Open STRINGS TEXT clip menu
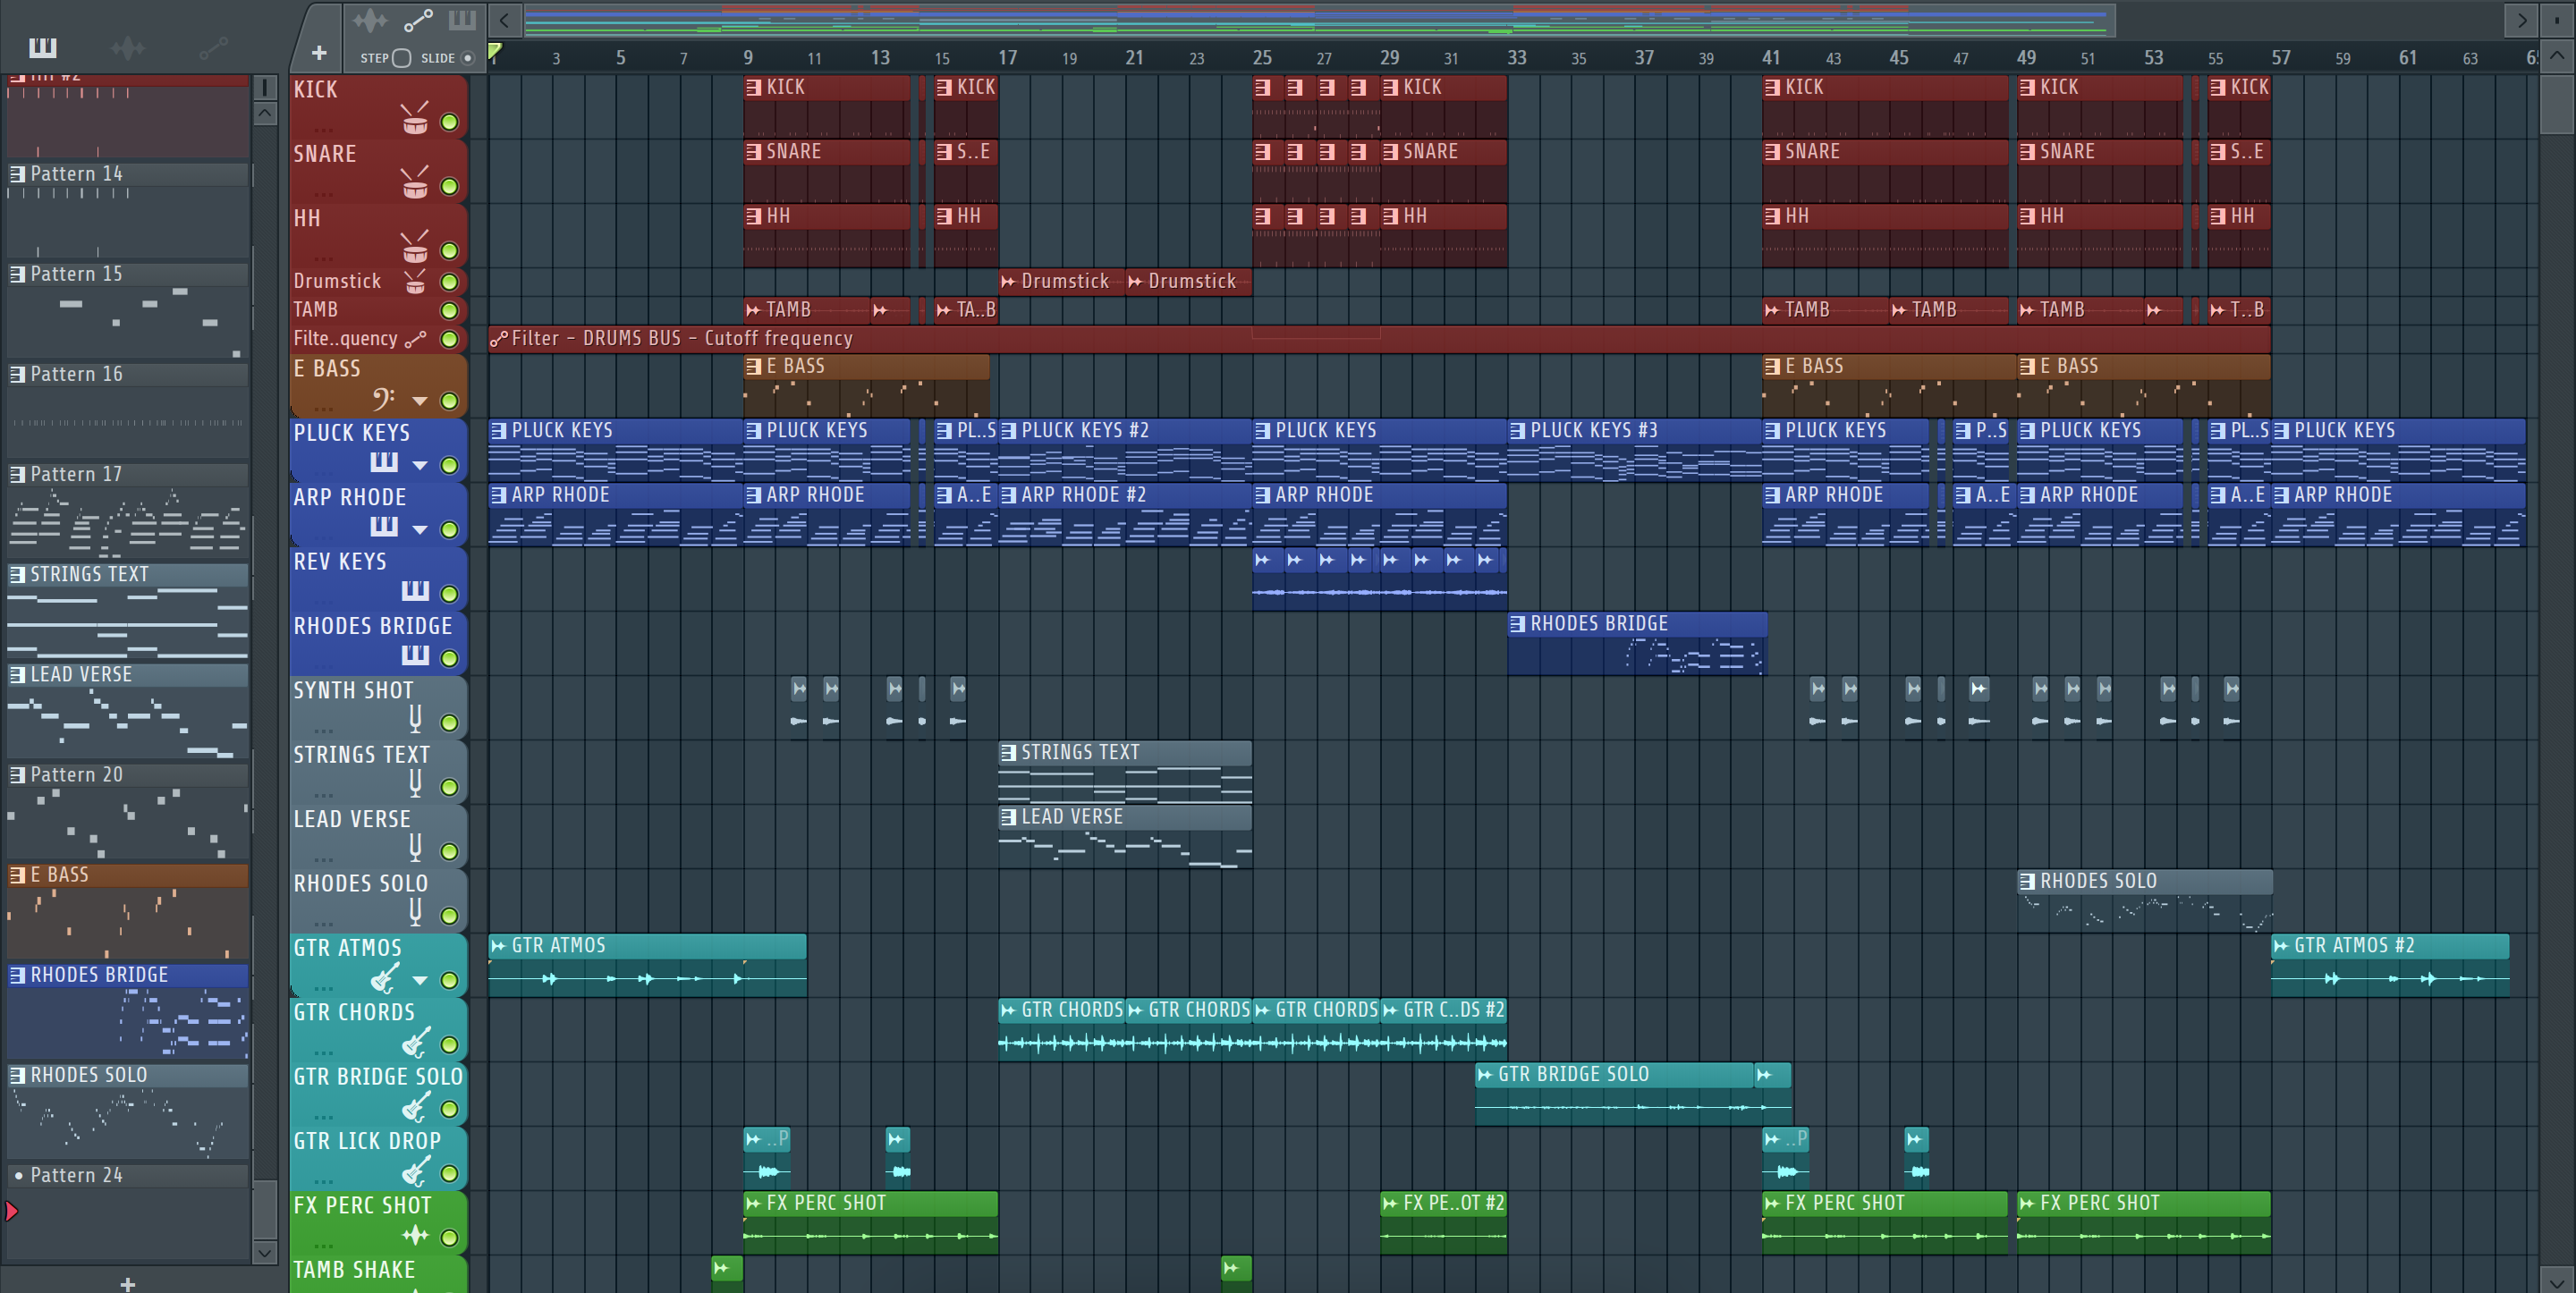 [1008, 752]
